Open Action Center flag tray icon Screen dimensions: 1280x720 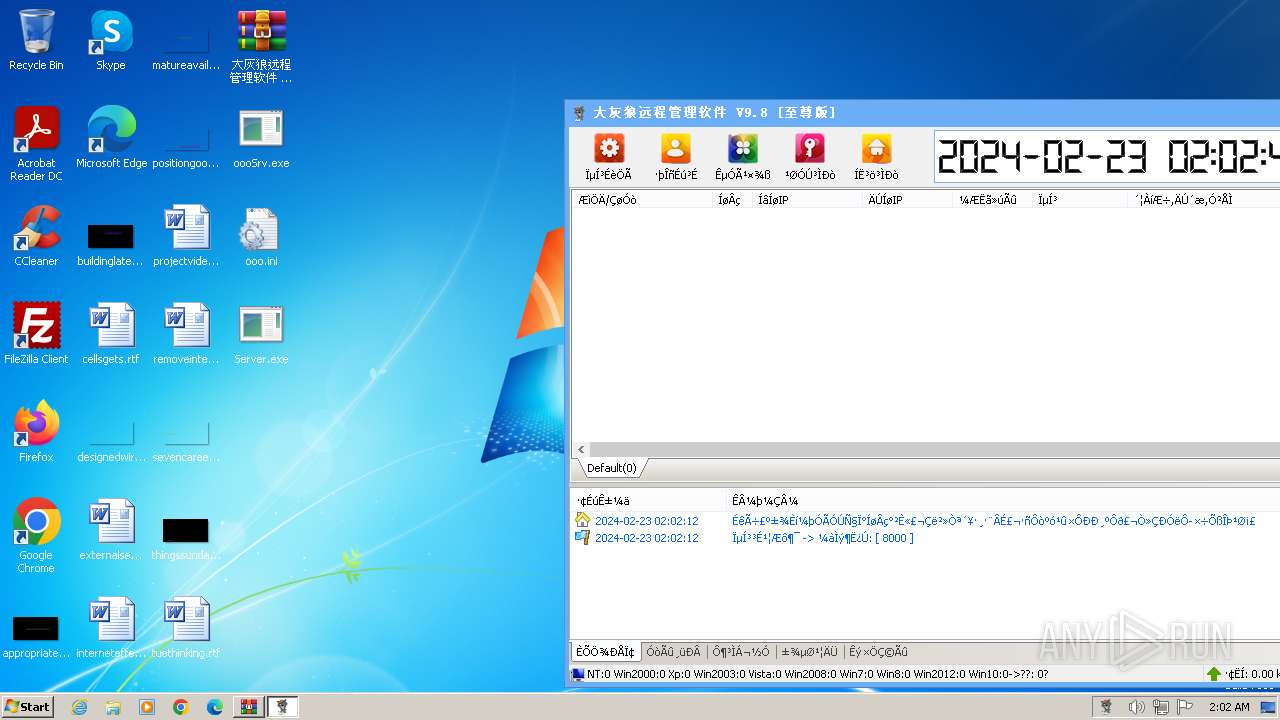point(1186,707)
